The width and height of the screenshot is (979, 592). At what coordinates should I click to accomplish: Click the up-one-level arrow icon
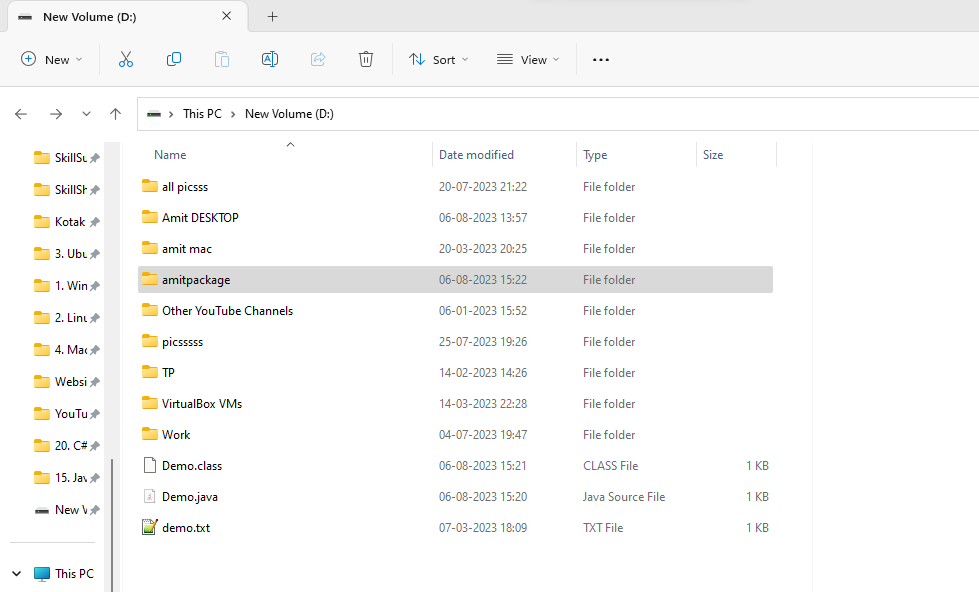coord(115,114)
